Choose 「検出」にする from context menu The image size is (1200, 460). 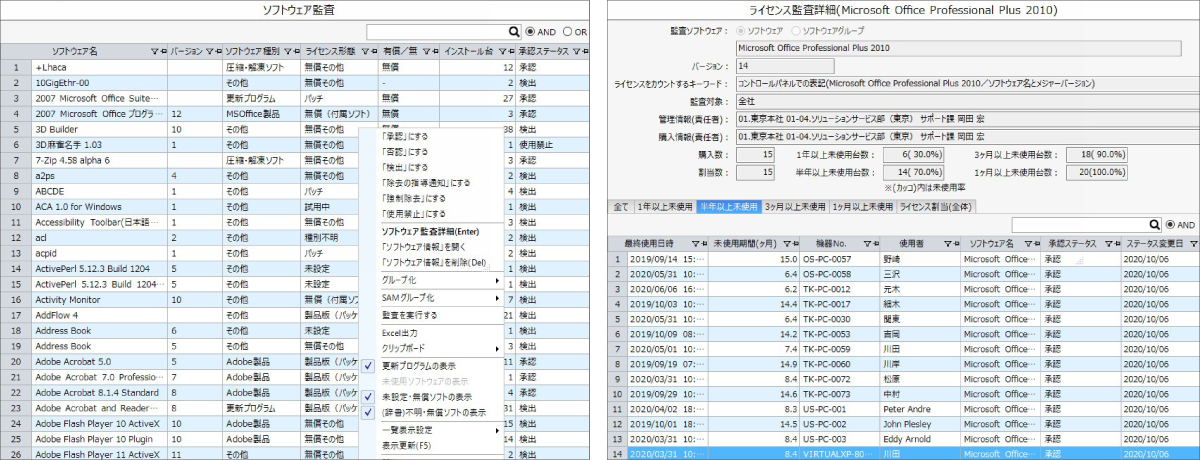tap(406, 167)
